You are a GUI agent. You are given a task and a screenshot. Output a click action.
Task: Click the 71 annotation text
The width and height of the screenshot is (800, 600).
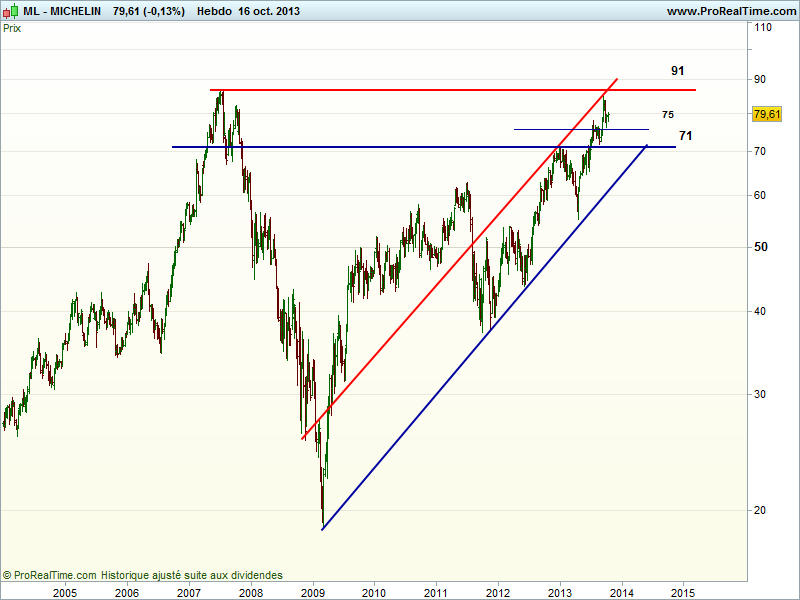click(x=686, y=135)
